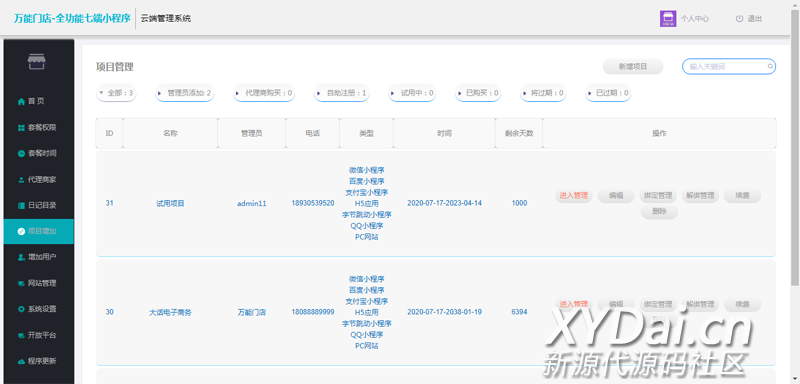Open the 开放平台 sidebar menu item

pos(38,336)
